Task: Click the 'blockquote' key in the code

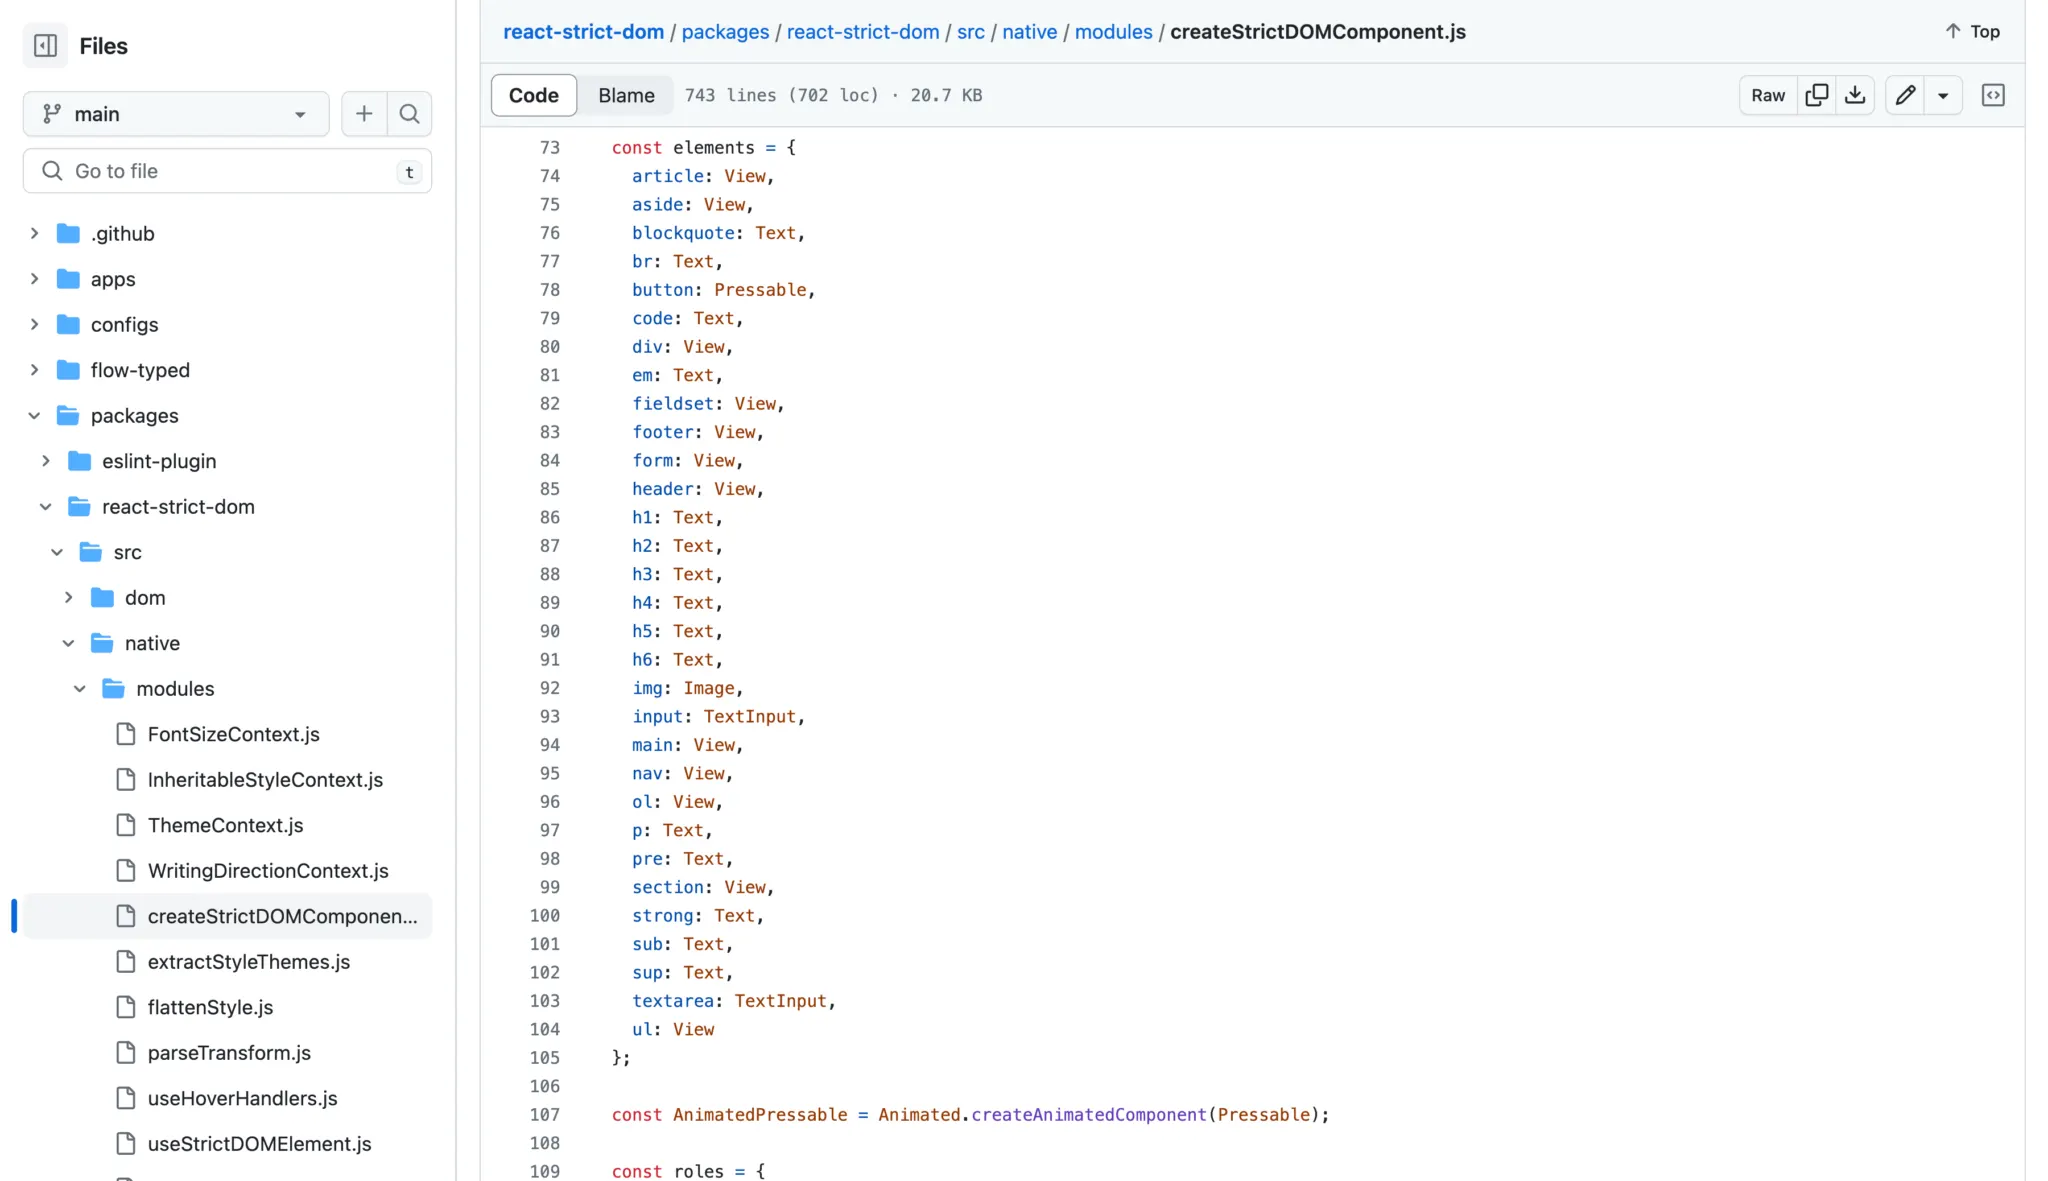Action: (x=683, y=233)
